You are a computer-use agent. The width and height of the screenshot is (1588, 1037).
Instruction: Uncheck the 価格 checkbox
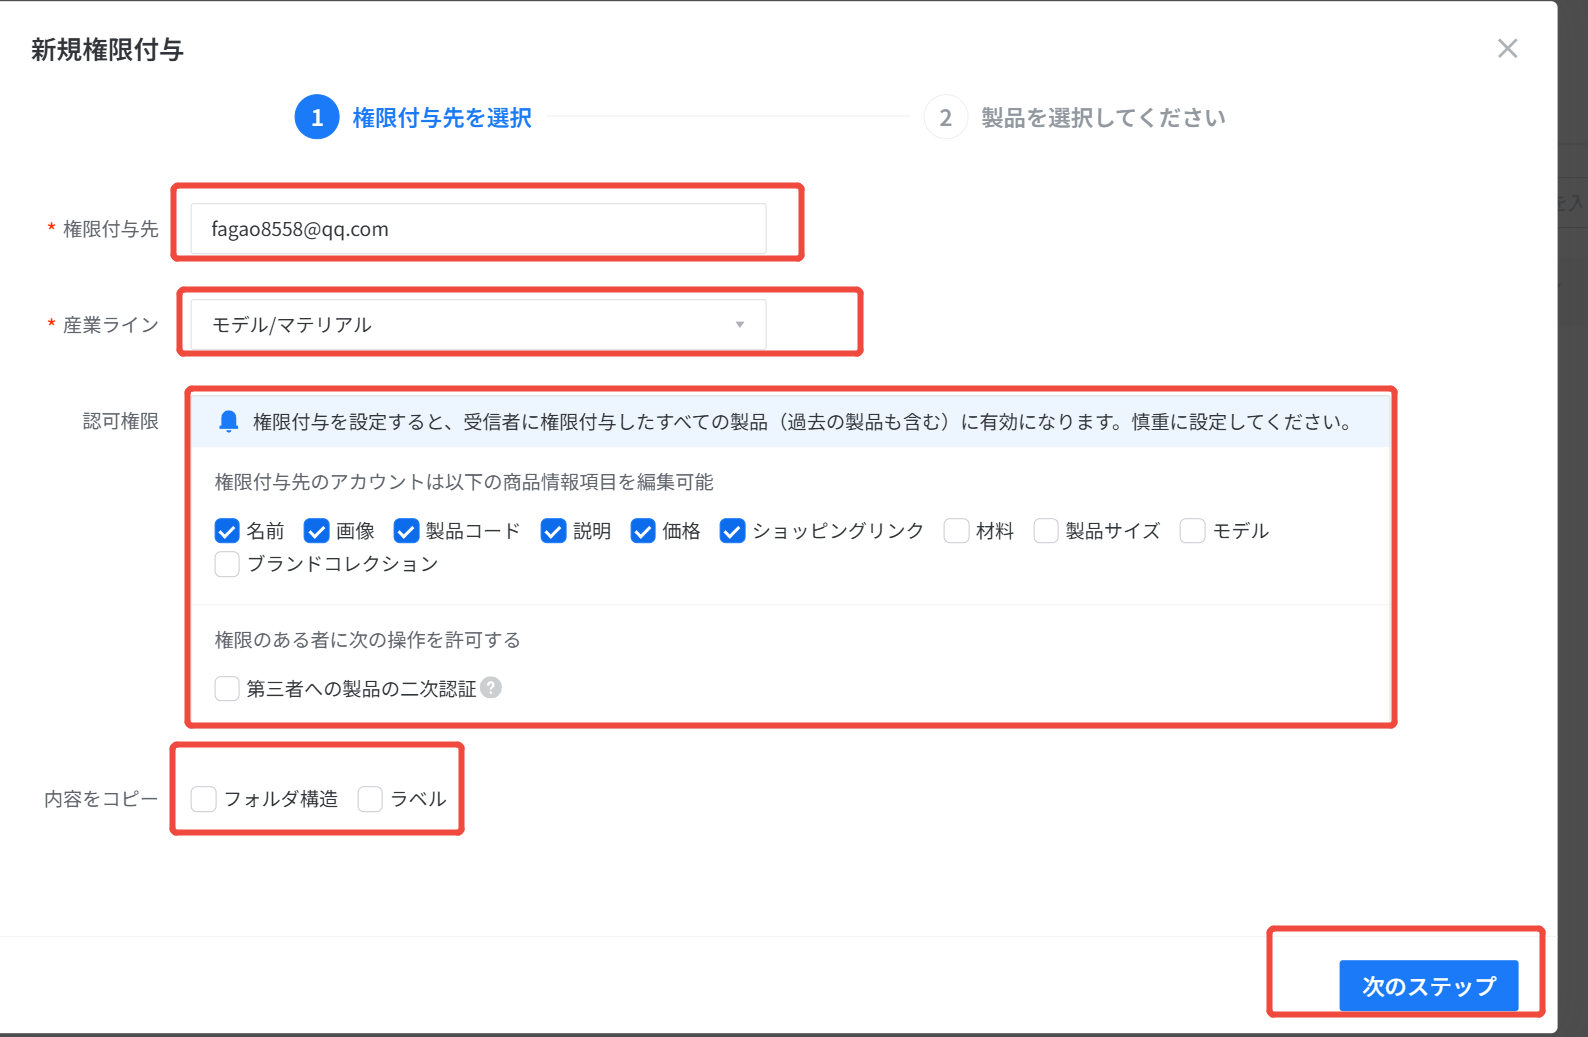643,530
